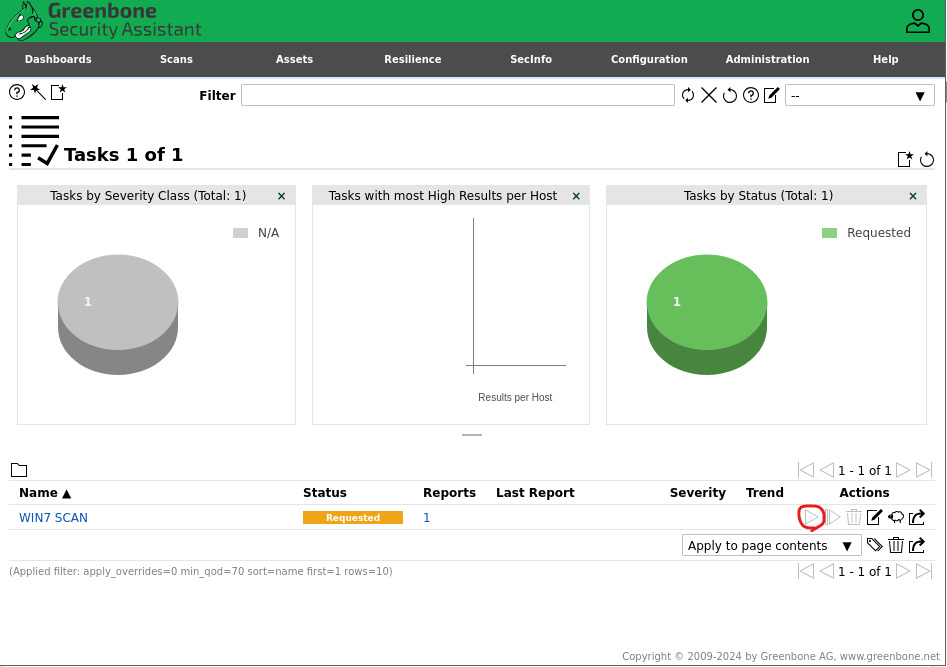947x667 pixels.
Task: Open the Dashboards menu
Action: point(58,59)
